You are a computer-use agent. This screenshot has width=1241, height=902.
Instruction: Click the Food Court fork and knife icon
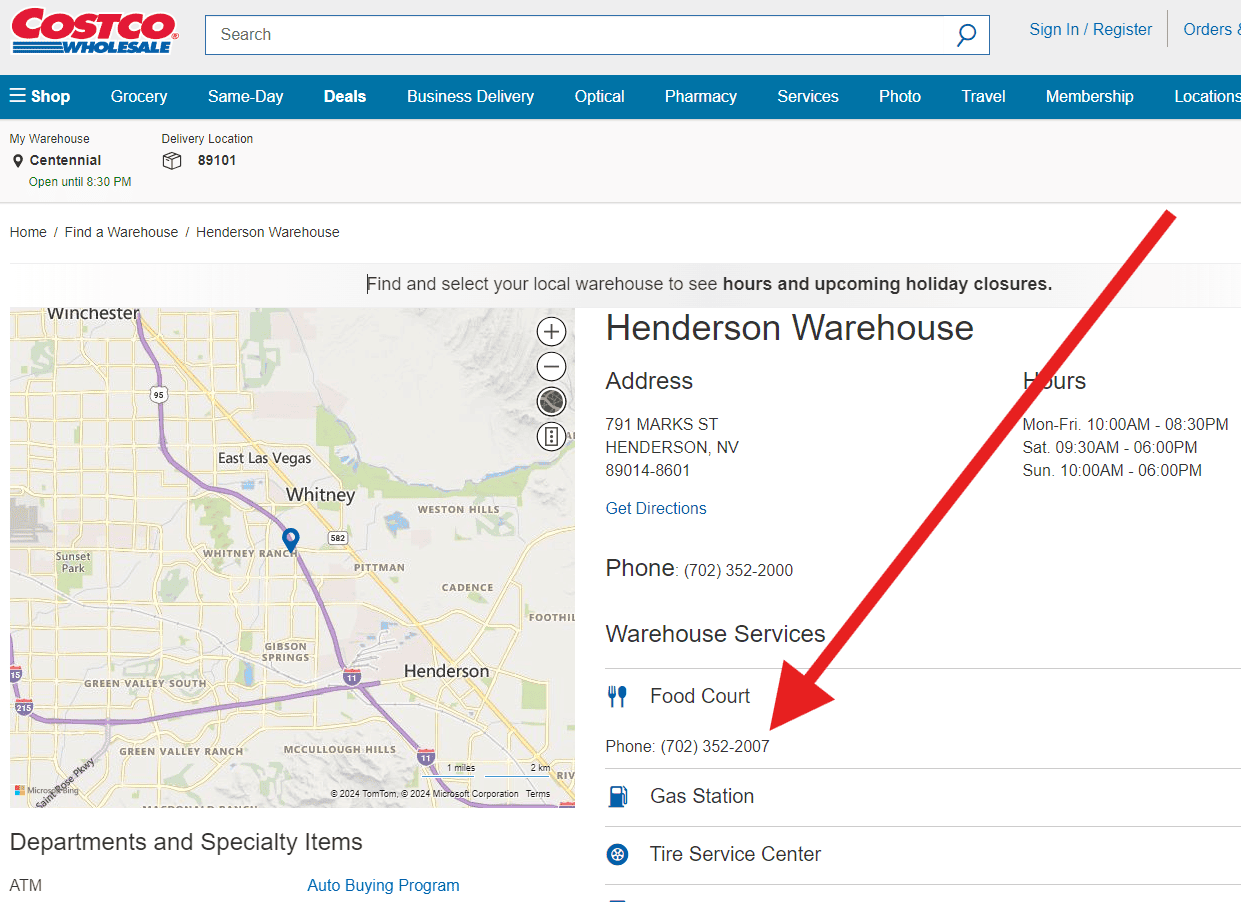(x=618, y=696)
